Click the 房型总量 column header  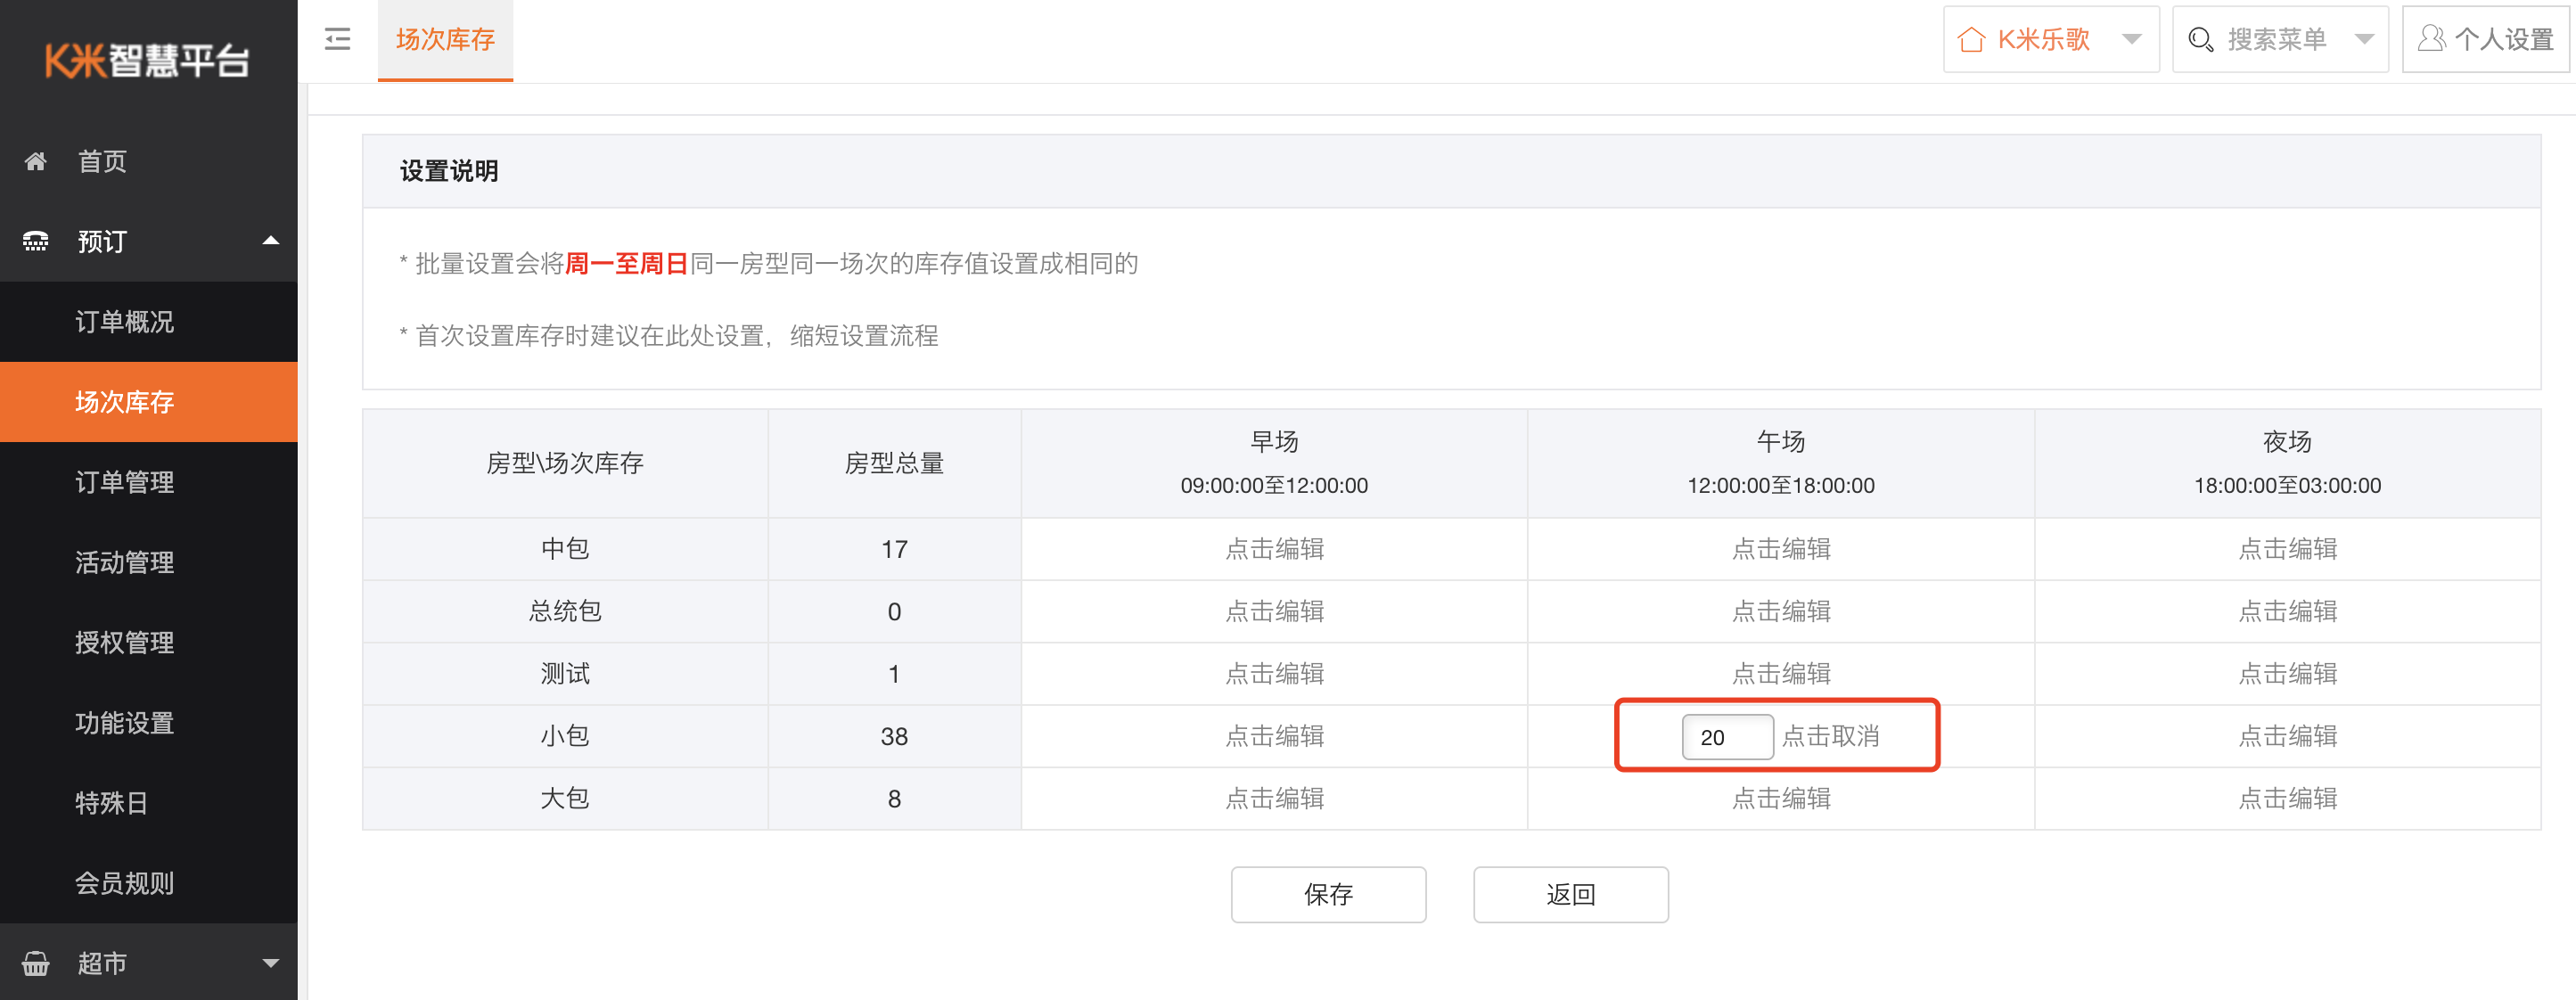pyautogui.click(x=894, y=463)
